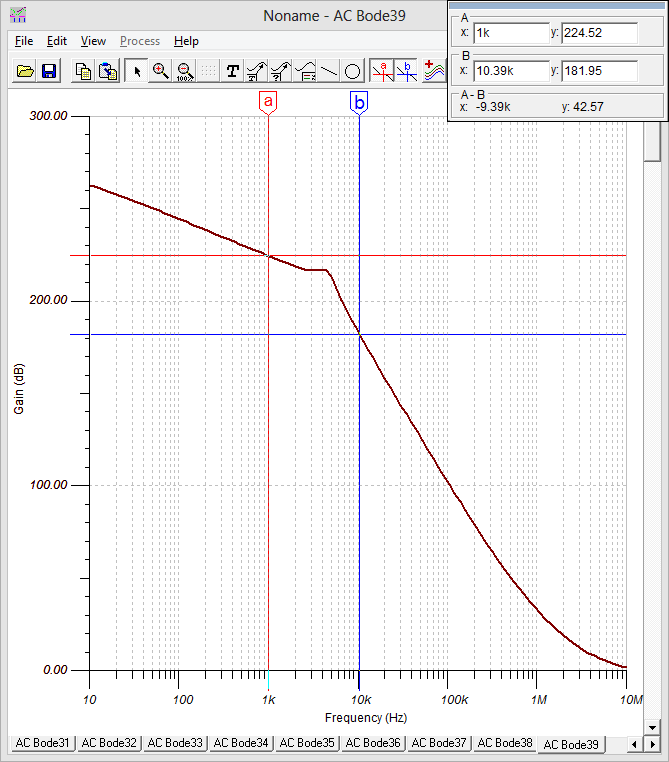The height and width of the screenshot is (762, 669).
Task: Save the diagram with the floppy disk icon
Action: click(x=49, y=71)
